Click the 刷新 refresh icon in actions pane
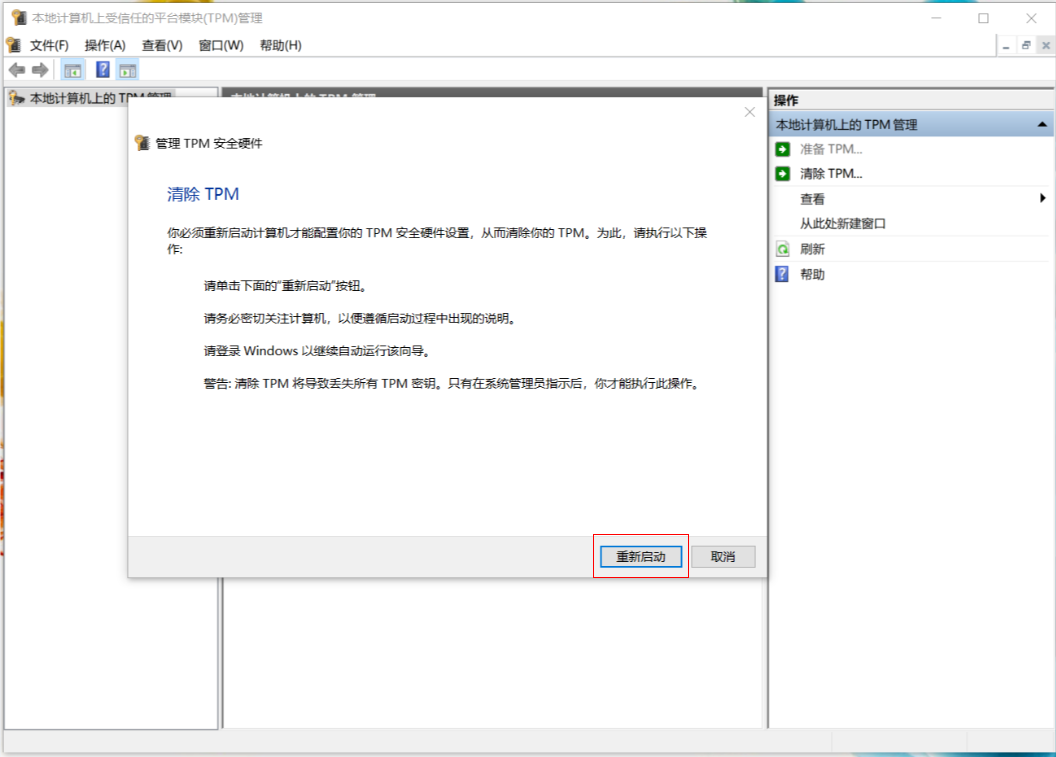The width and height of the screenshot is (1056, 757). (x=782, y=249)
